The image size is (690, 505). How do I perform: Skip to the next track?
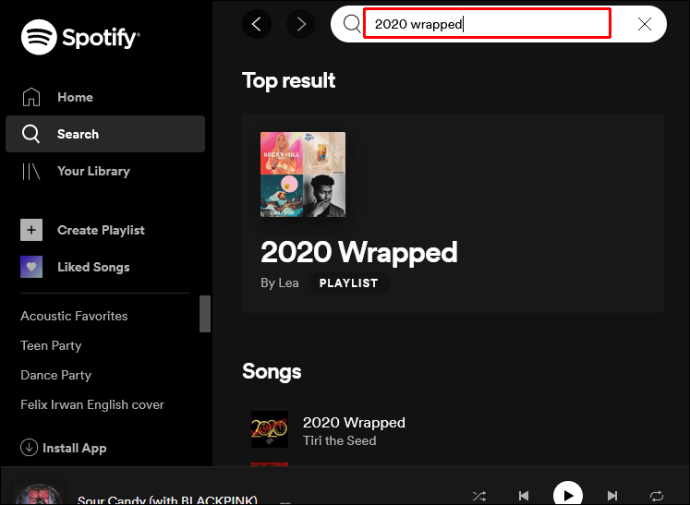point(612,496)
